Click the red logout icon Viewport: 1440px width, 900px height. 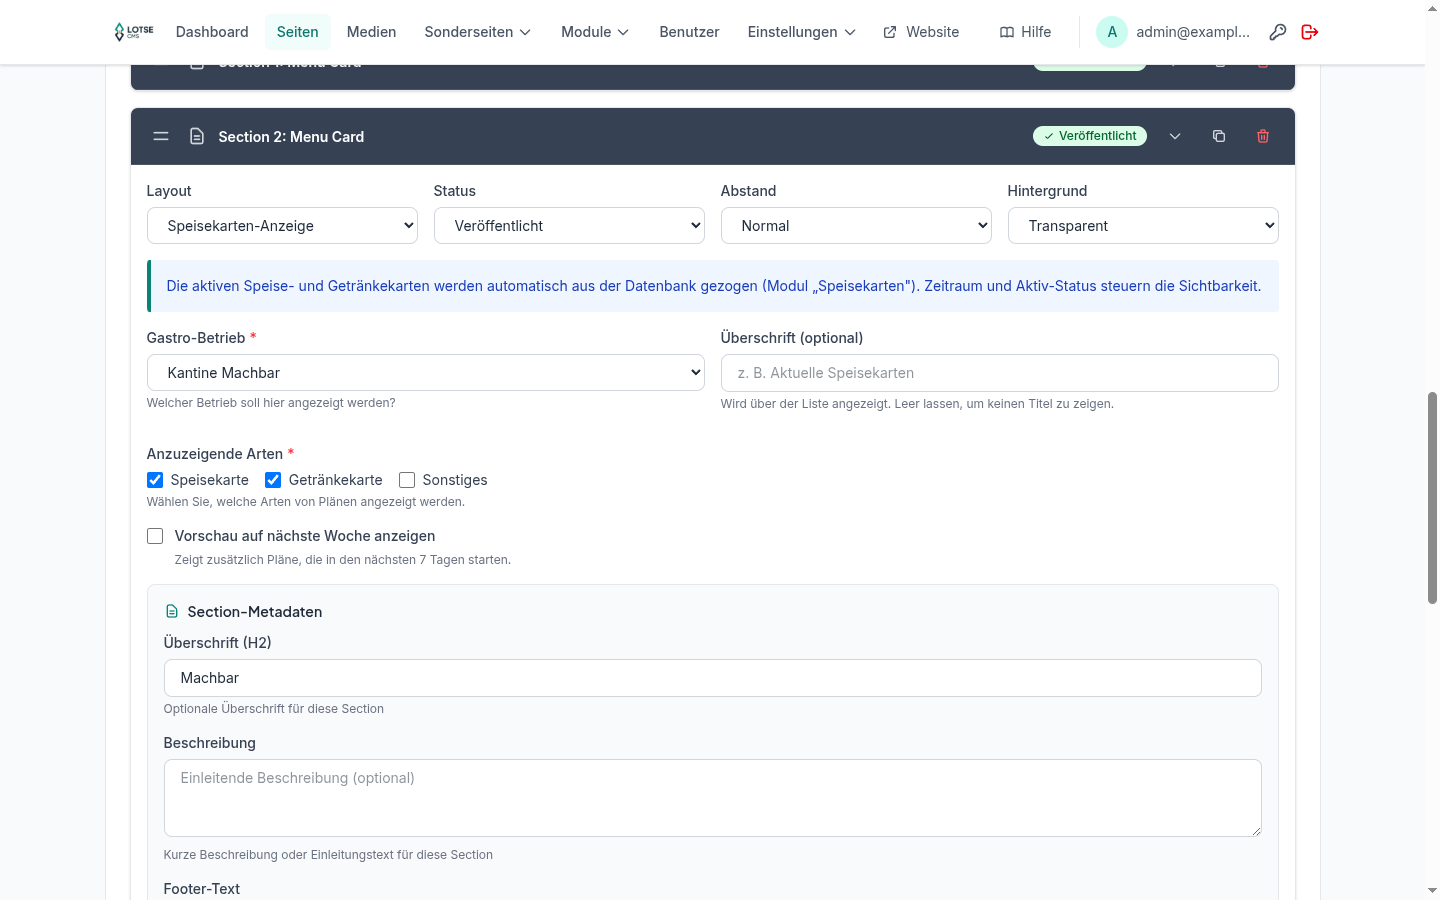tap(1309, 32)
